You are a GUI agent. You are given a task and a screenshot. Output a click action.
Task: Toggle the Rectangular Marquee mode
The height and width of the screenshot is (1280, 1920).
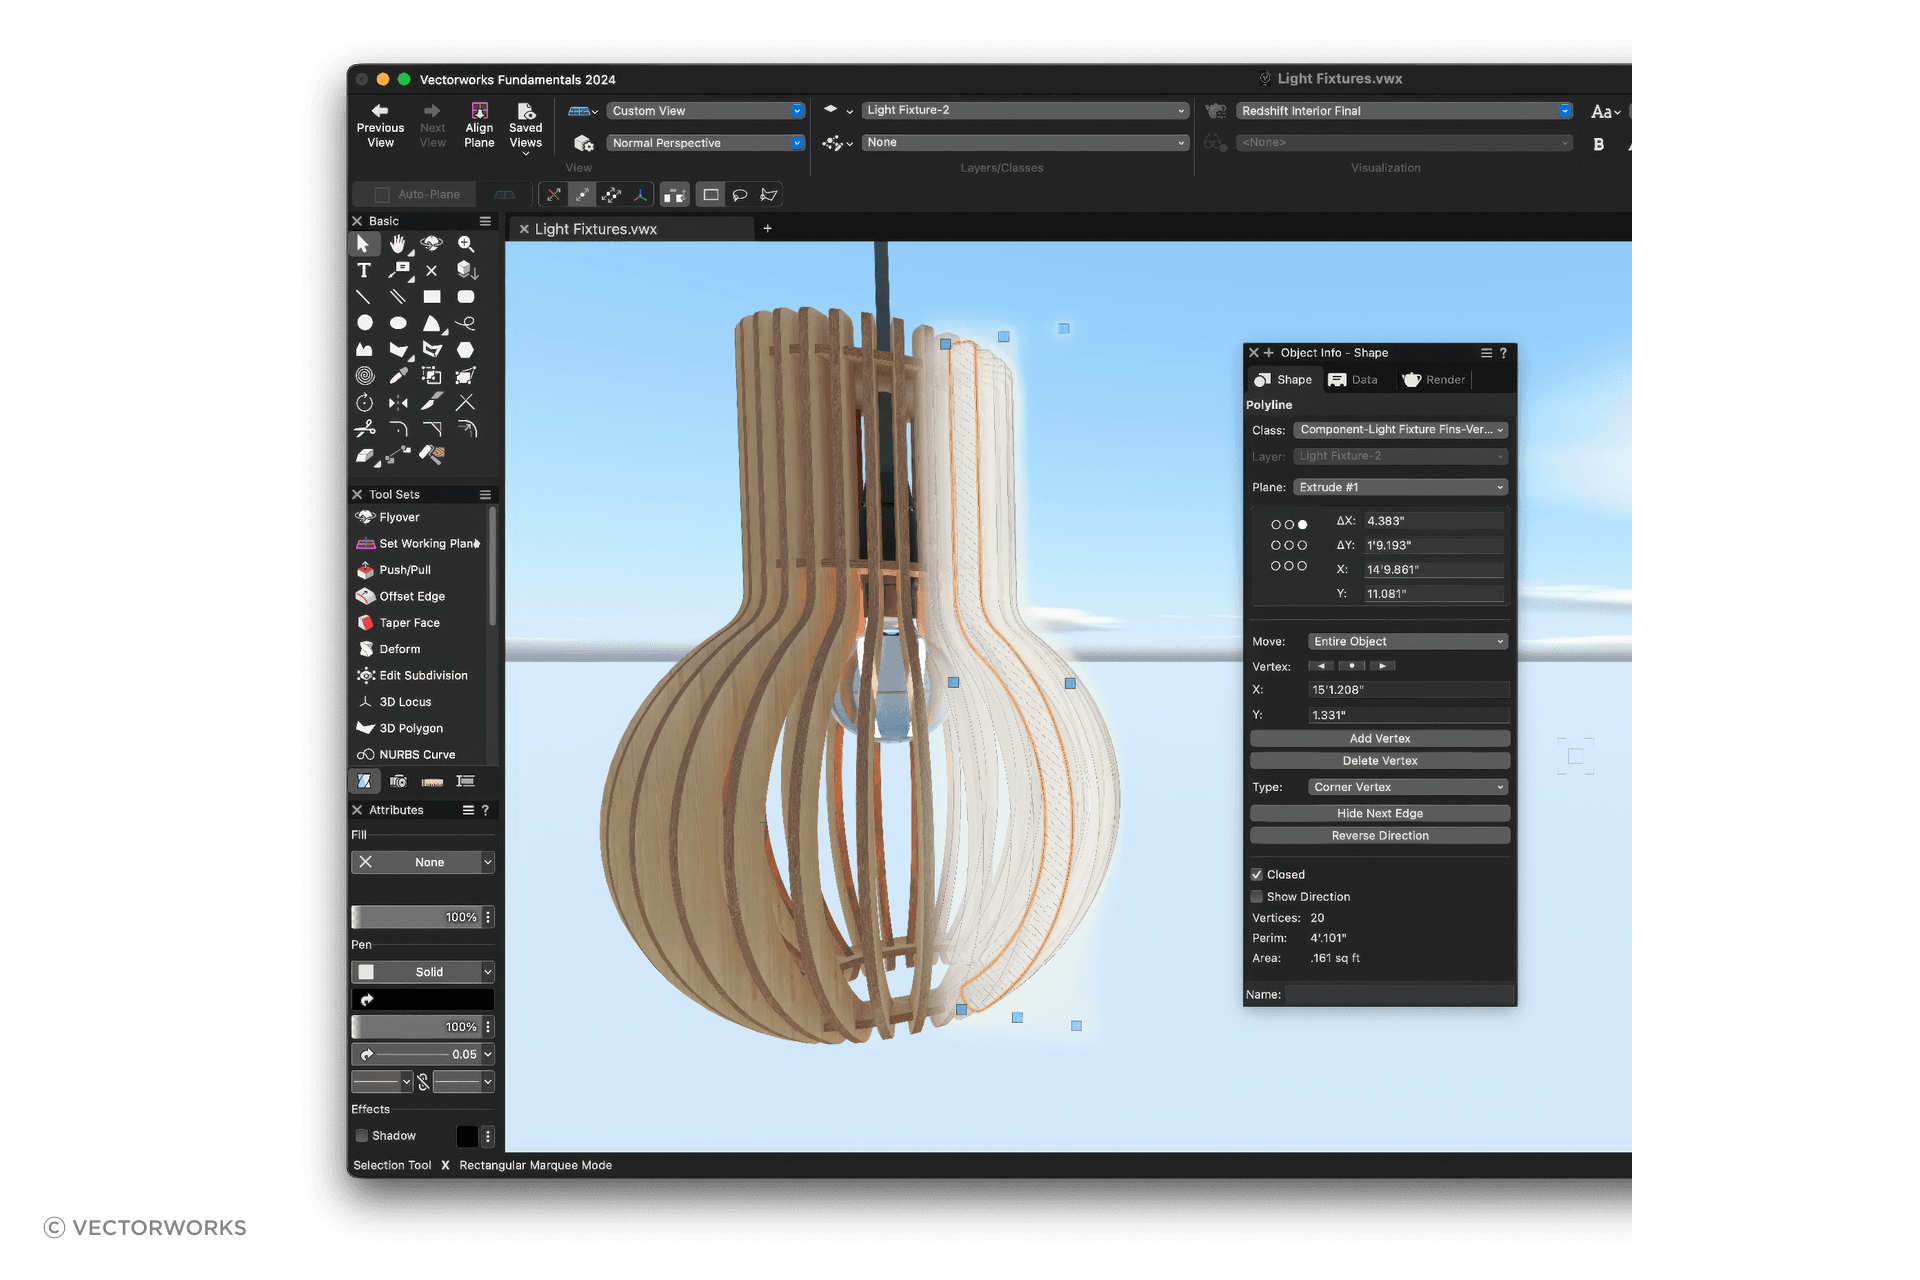click(711, 195)
